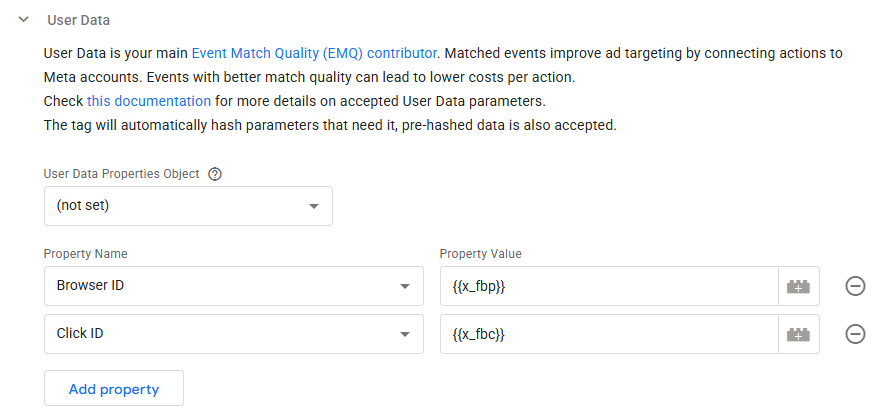Click the {{x_fbp}} property value field
The width and height of the screenshot is (894, 417).
pos(608,286)
